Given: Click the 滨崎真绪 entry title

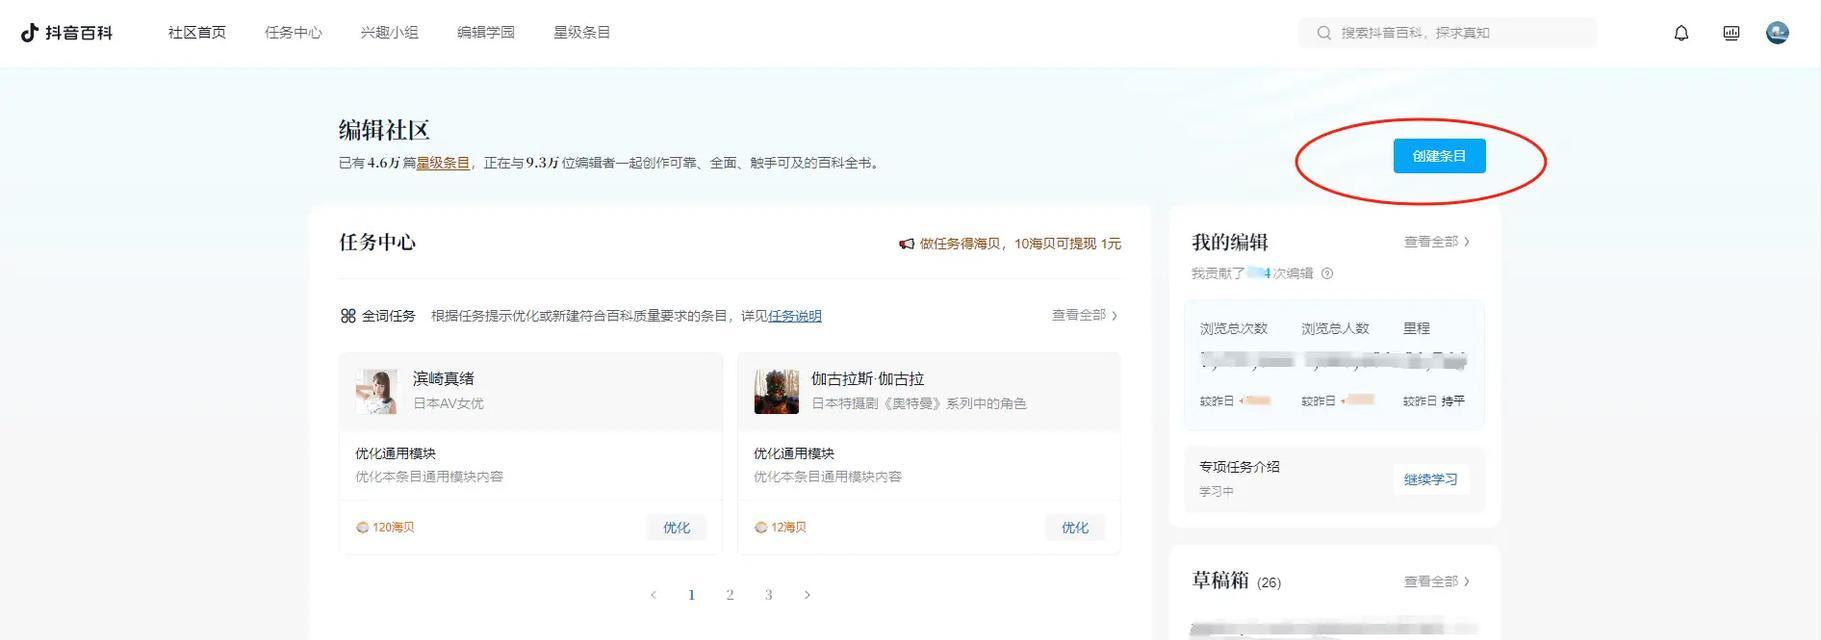Looking at the screenshot, I should (x=443, y=379).
